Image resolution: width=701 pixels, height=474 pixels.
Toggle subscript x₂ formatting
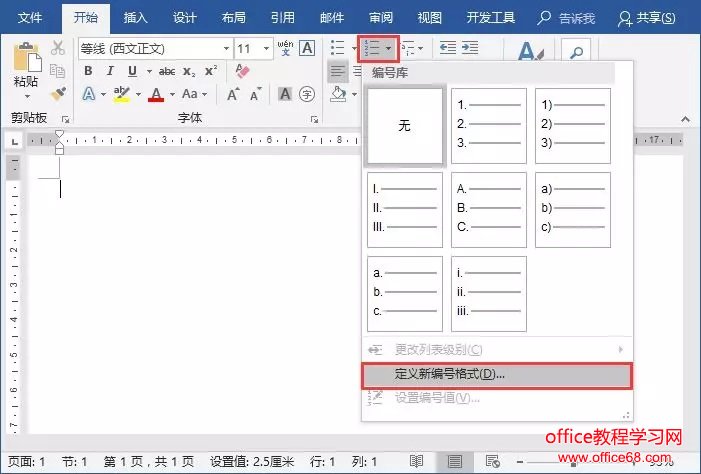[189, 72]
